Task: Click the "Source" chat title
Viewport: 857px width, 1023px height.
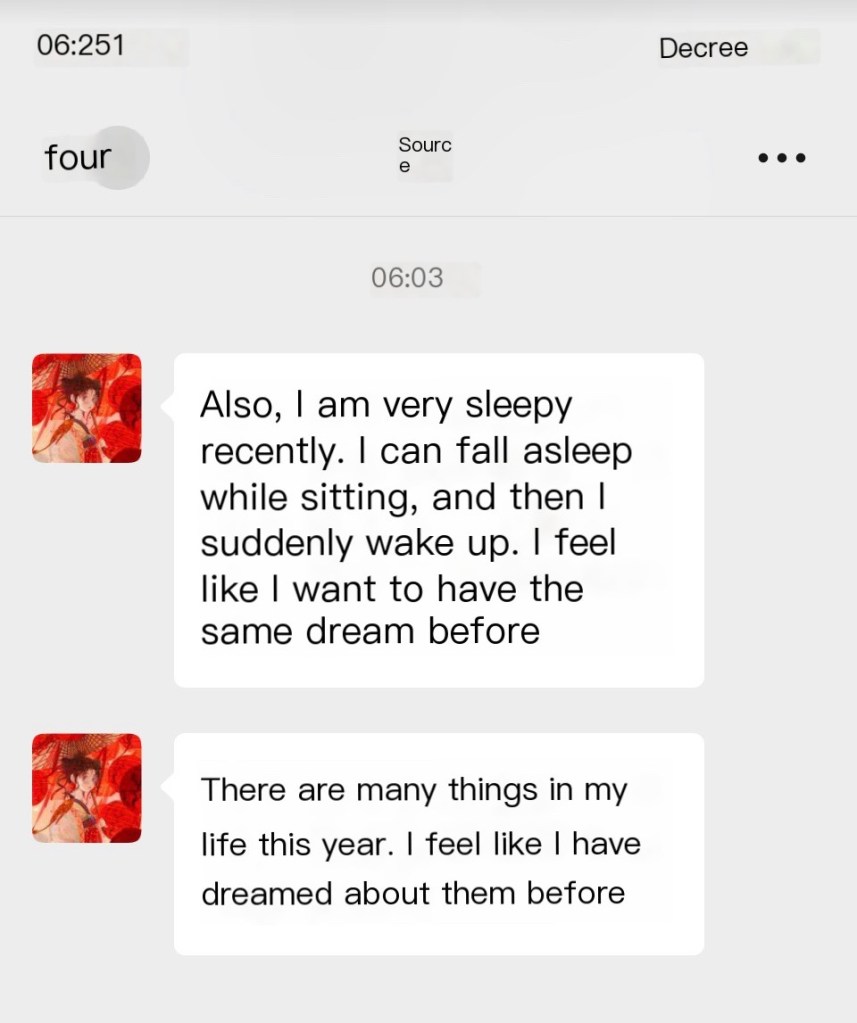Action: click(x=424, y=155)
